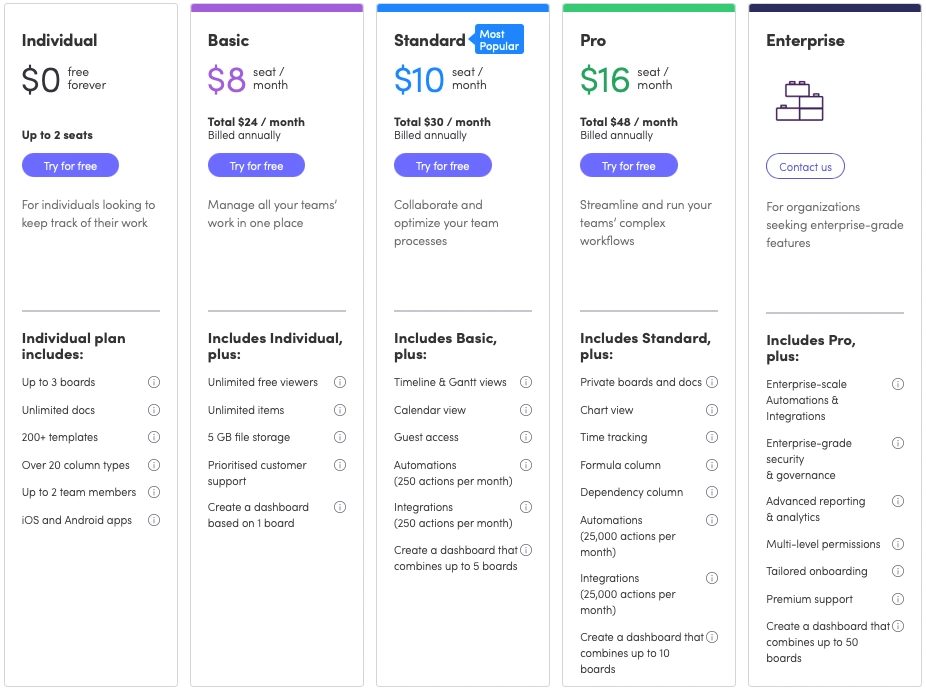Click the info icon beside "Up to 3 boards"
Screen dimensions: 926x691
tap(154, 382)
